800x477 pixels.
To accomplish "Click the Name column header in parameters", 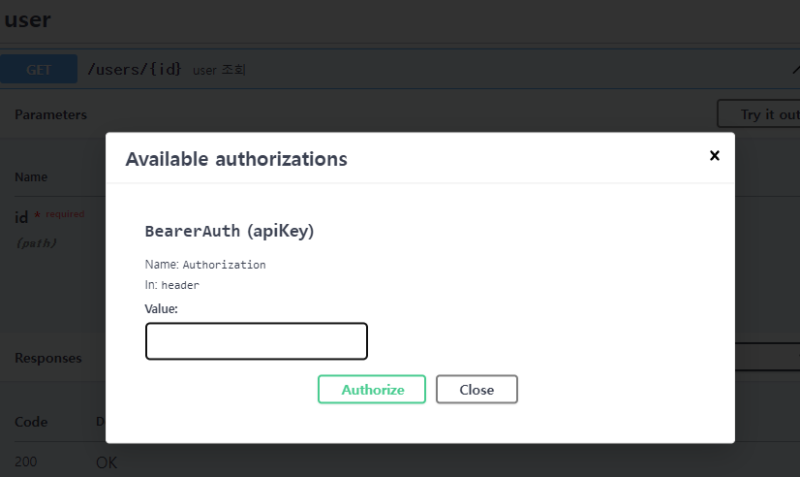I will [x=31, y=177].
